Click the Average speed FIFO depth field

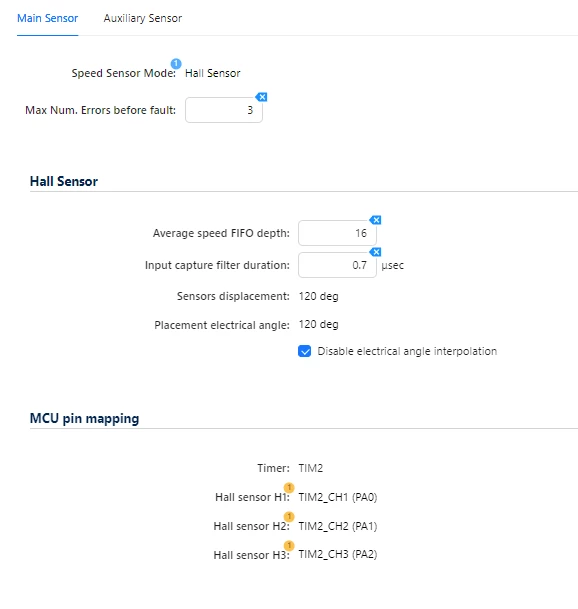coord(337,233)
